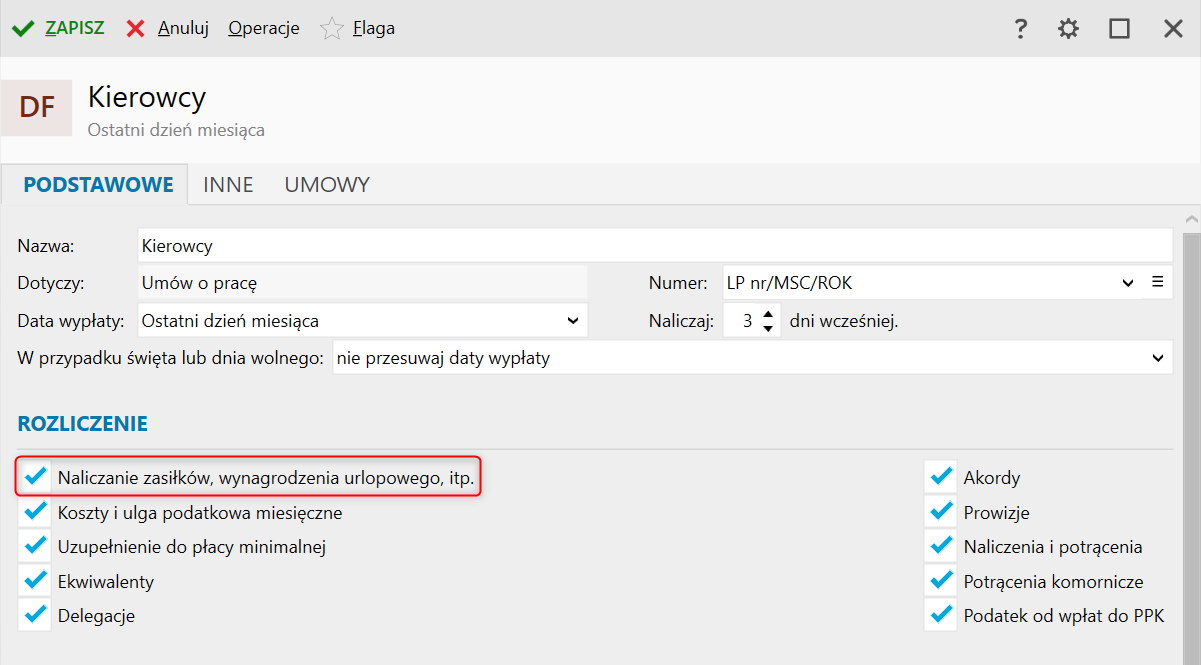Expand the święta lub dnia wolnego dropdown
Image resolution: width=1201 pixels, height=665 pixels.
click(752, 358)
